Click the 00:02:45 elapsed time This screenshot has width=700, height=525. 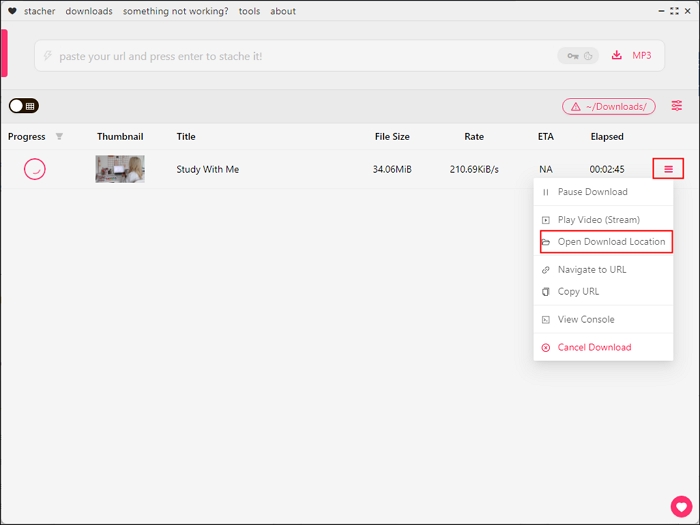[607, 169]
